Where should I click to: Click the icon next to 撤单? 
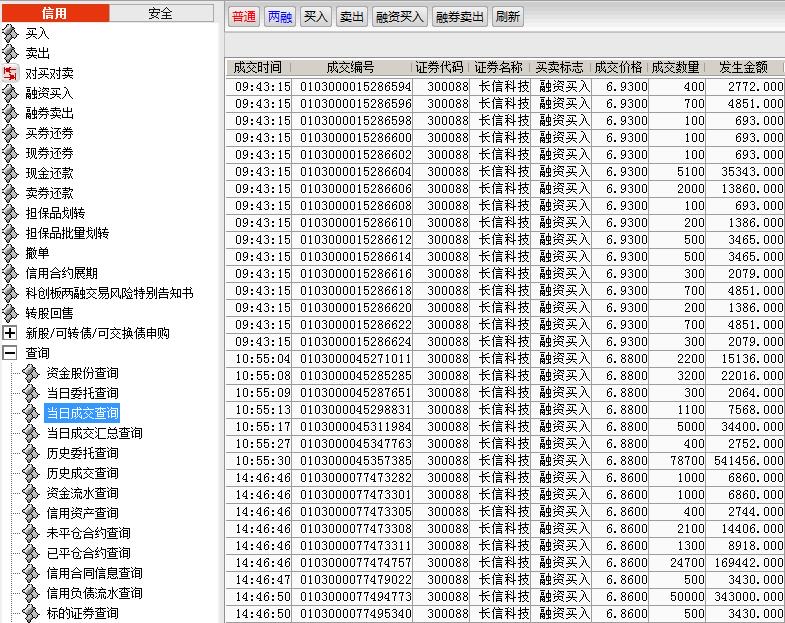pyautogui.click(x=10, y=253)
